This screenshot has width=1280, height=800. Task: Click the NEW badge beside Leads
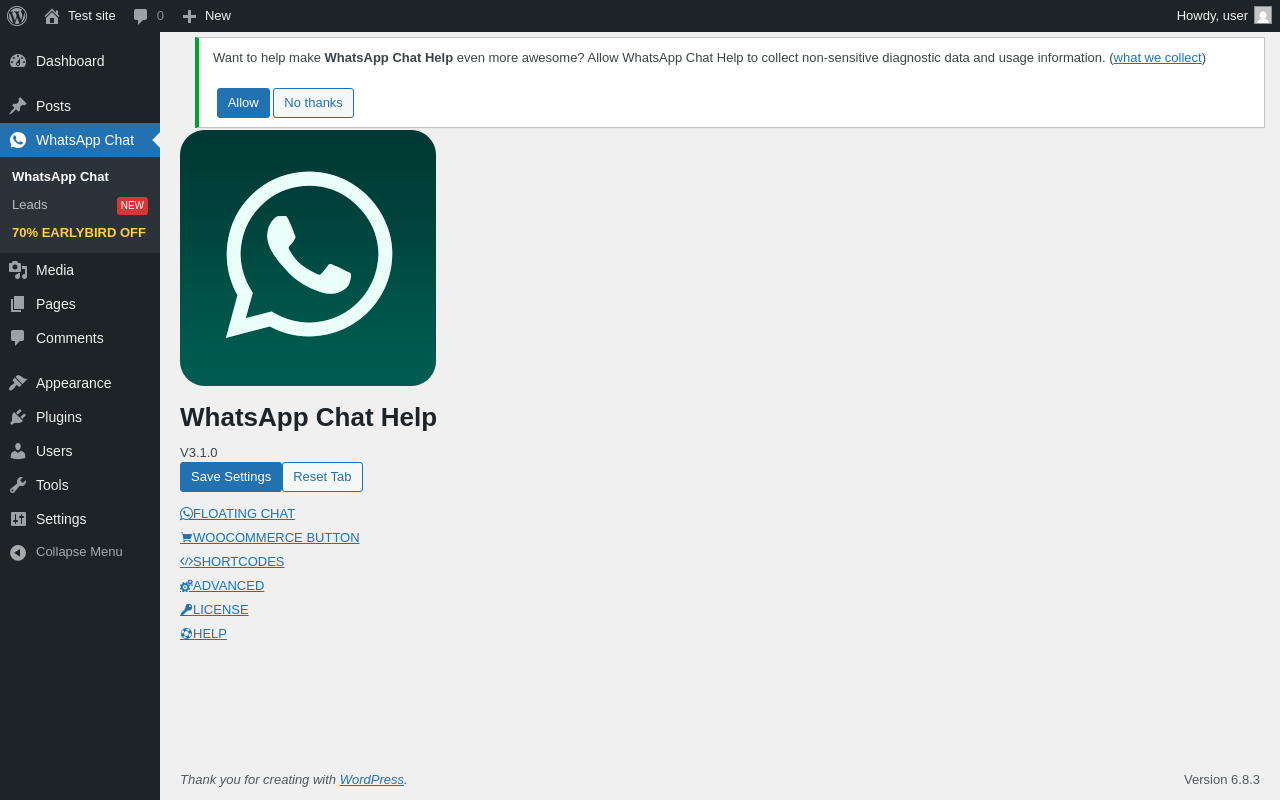coord(132,206)
